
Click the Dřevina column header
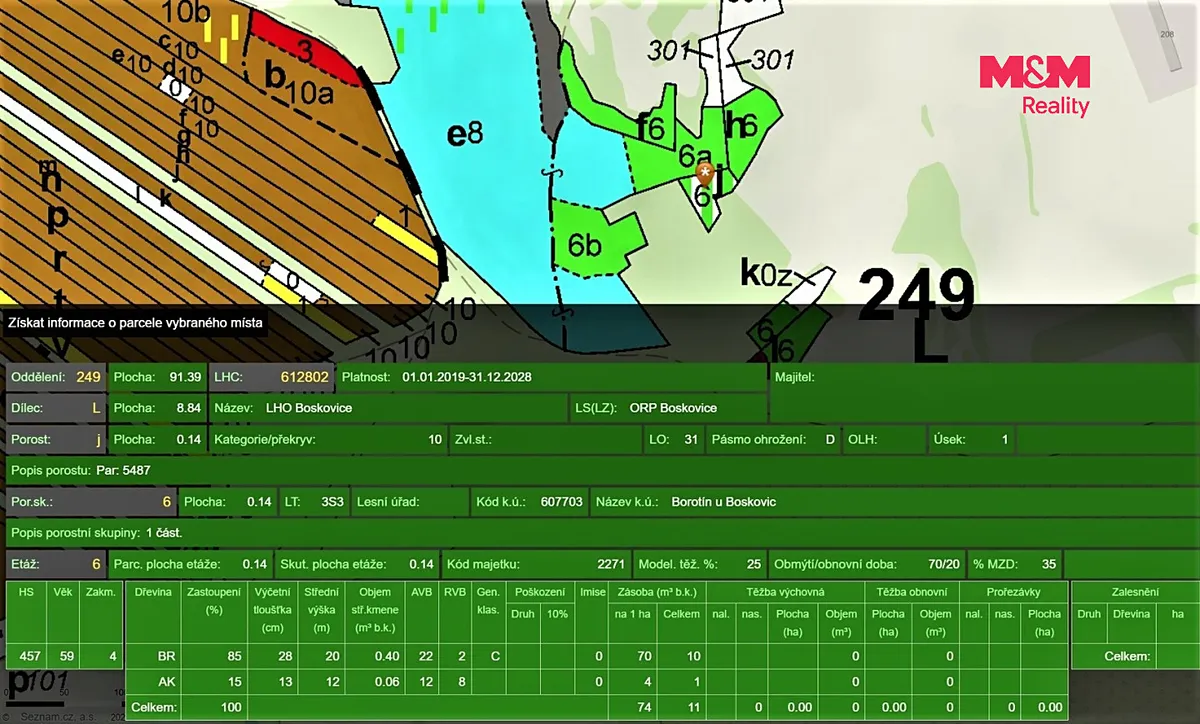tap(152, 592)
